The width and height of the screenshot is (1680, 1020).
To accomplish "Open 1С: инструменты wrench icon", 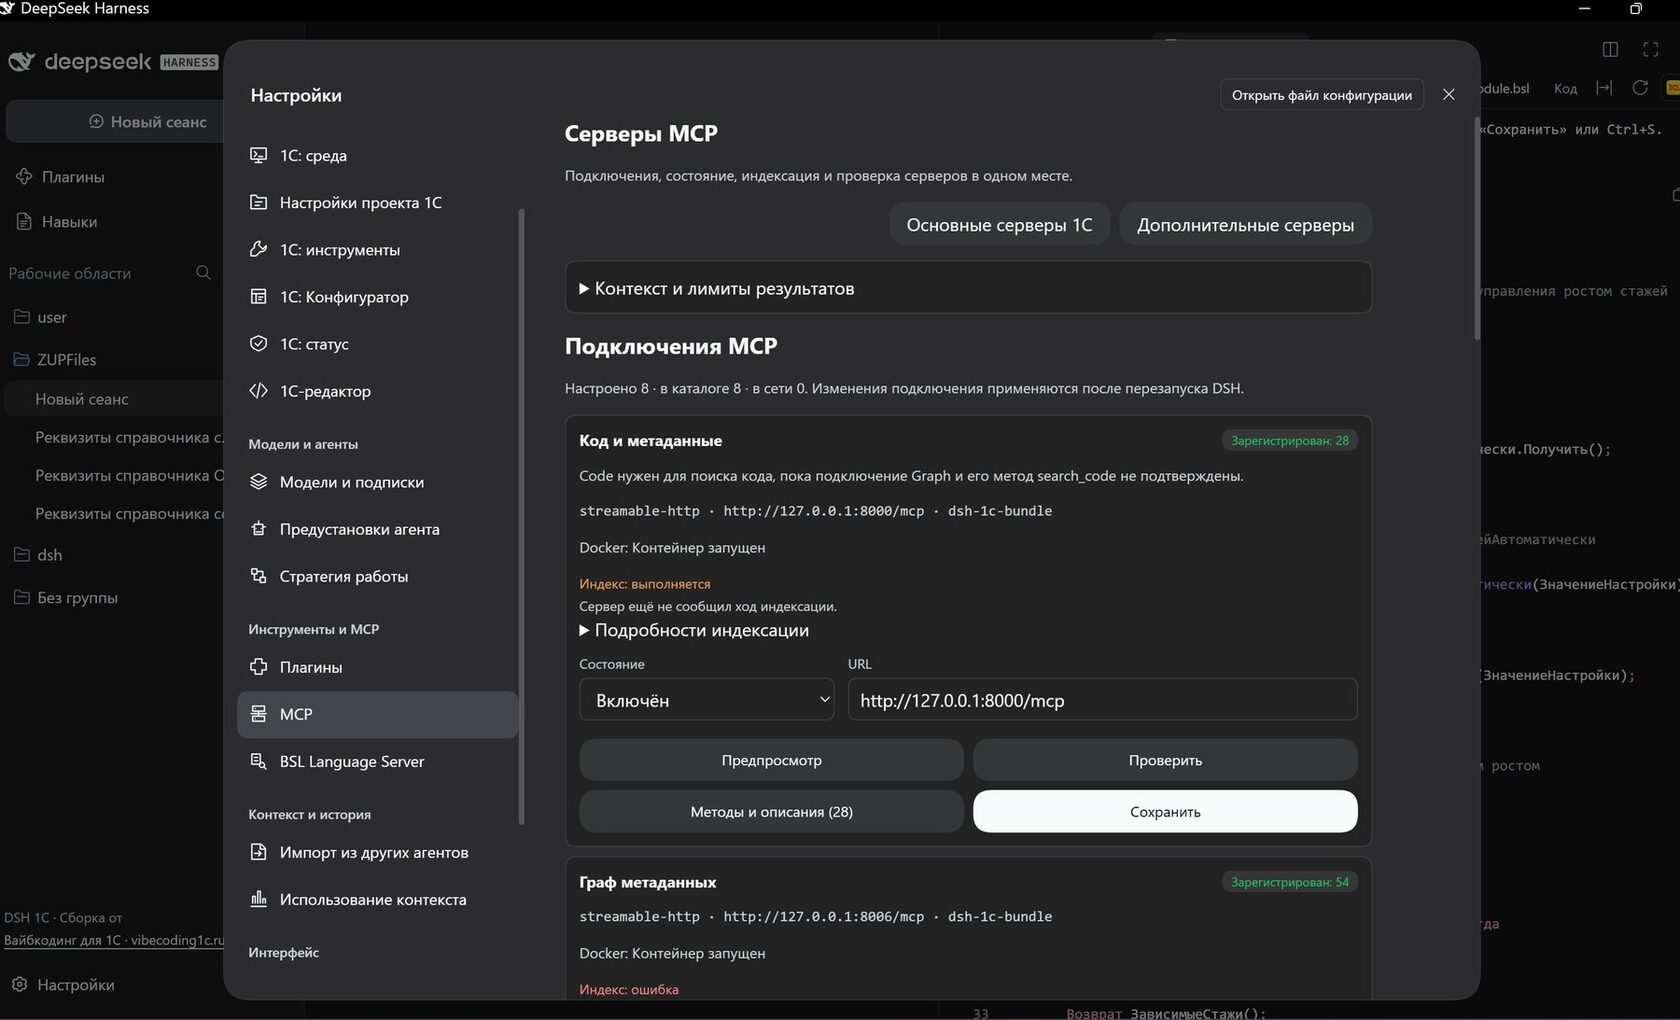I will (258, 249).
